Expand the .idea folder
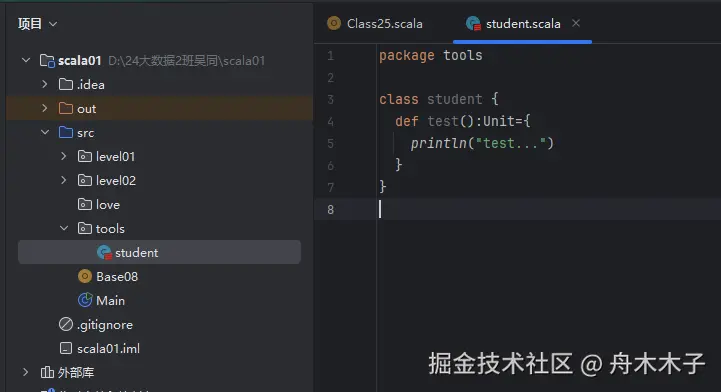Viewport: 721px width, 392px height. [x=45, y=85]
